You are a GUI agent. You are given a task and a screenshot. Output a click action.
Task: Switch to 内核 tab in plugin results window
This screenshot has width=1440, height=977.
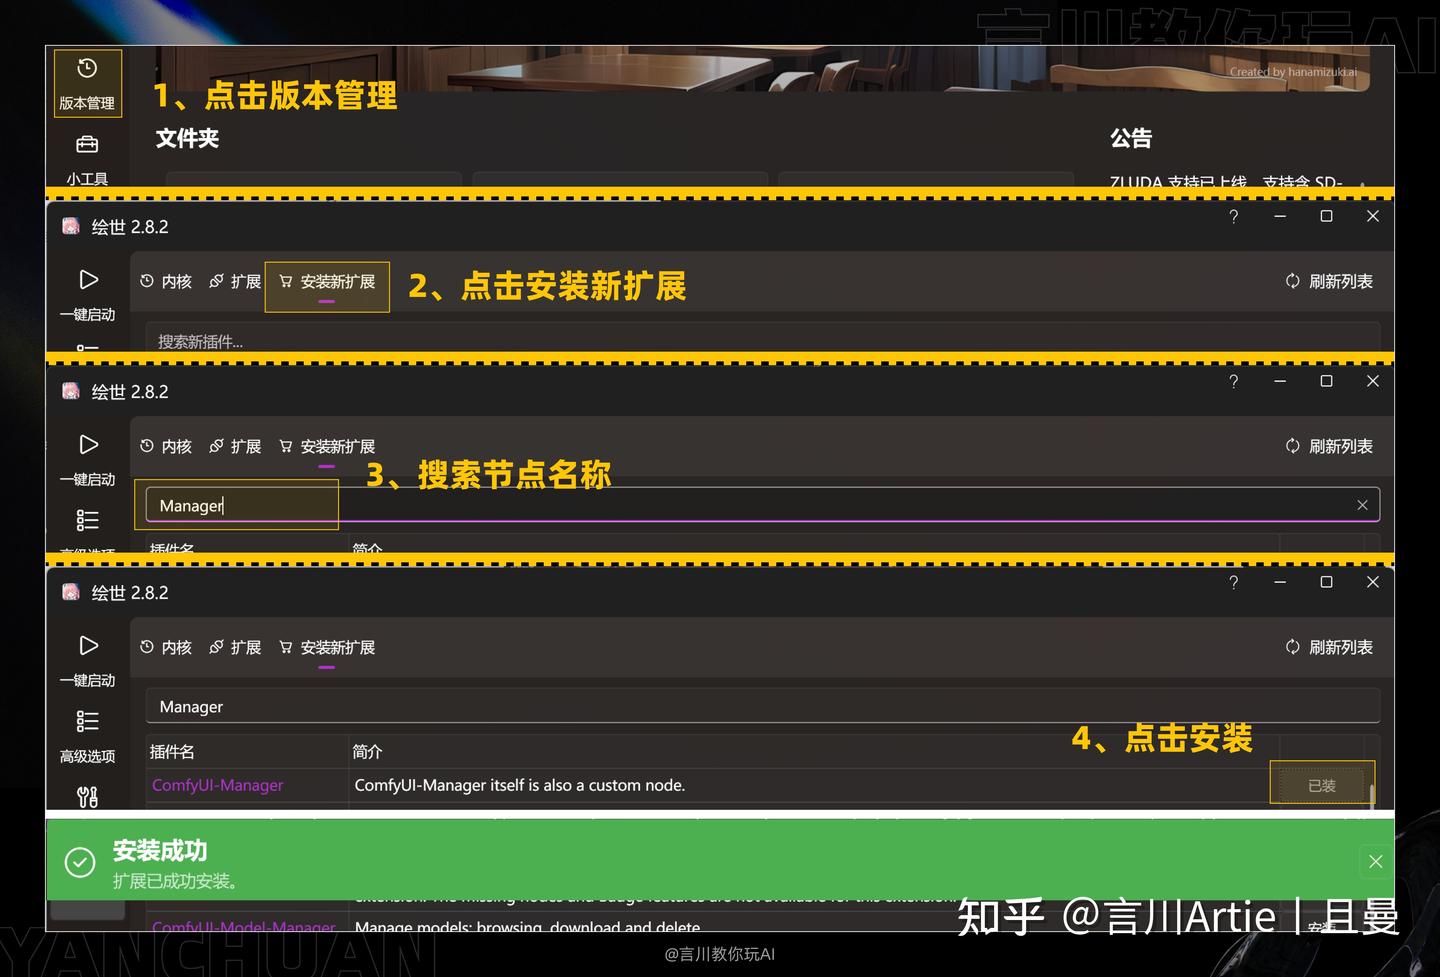166,648
